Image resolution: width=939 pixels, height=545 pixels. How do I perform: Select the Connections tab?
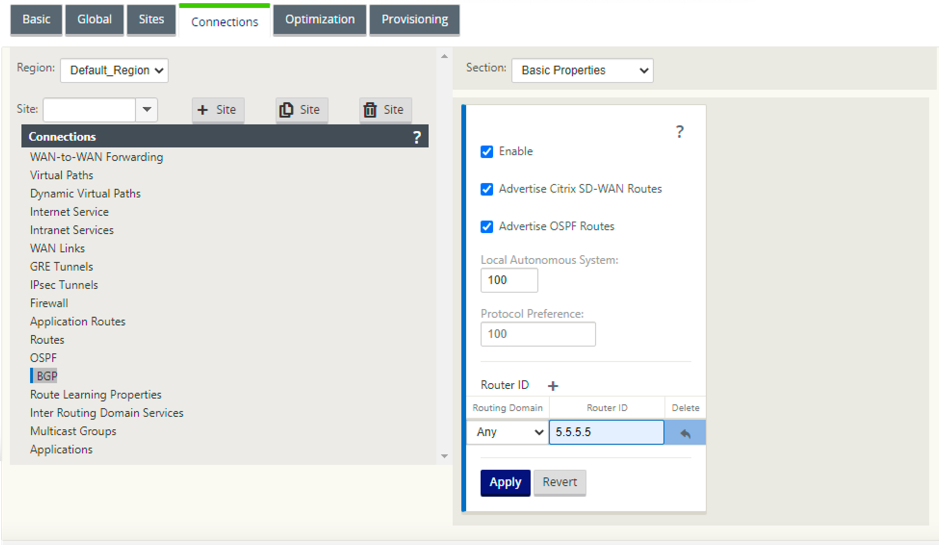pos(225,22)
